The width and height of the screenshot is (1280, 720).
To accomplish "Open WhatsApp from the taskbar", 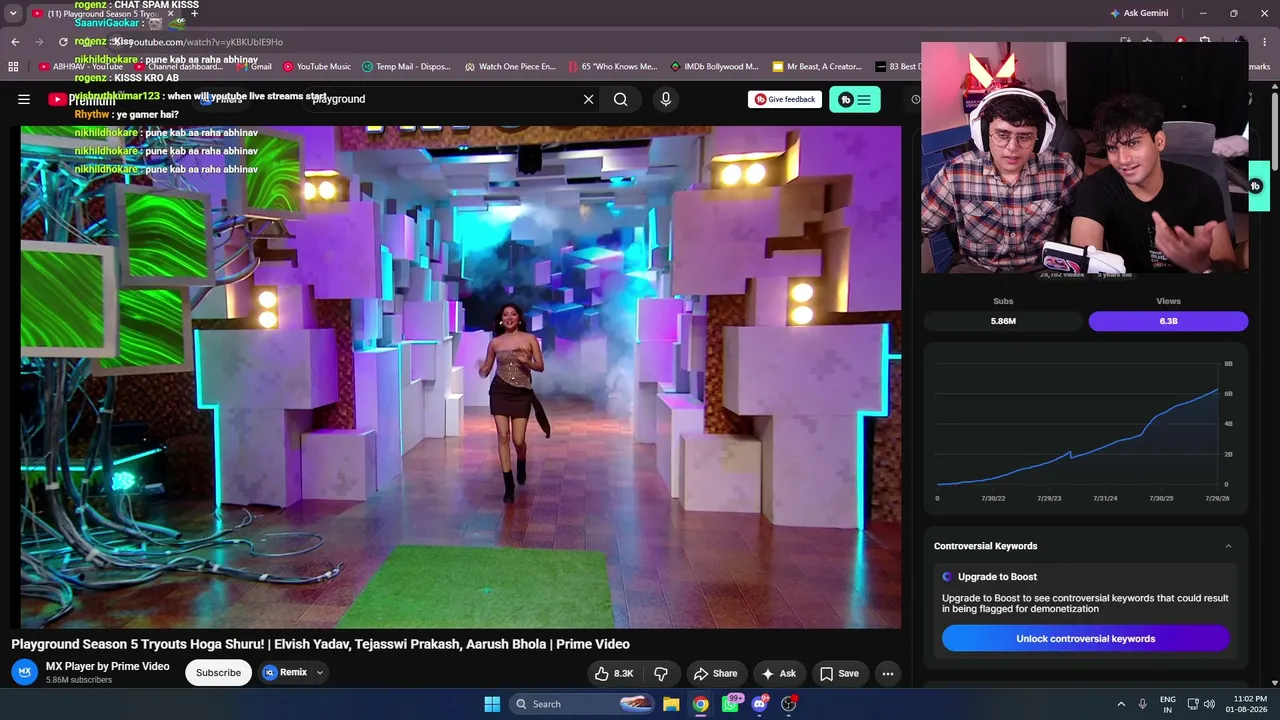I will click(731, 704).
